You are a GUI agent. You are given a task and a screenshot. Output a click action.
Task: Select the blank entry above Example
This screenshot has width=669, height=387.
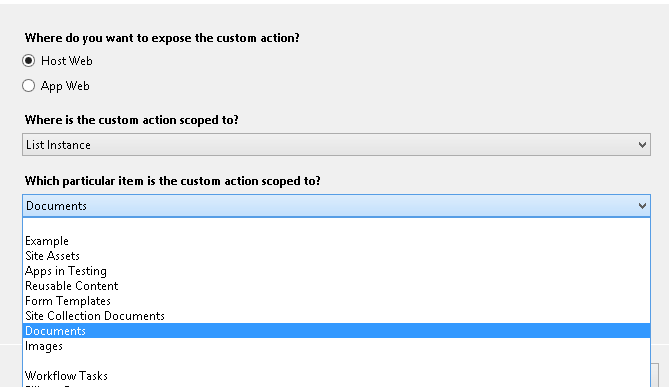click(x=336, y=226)
